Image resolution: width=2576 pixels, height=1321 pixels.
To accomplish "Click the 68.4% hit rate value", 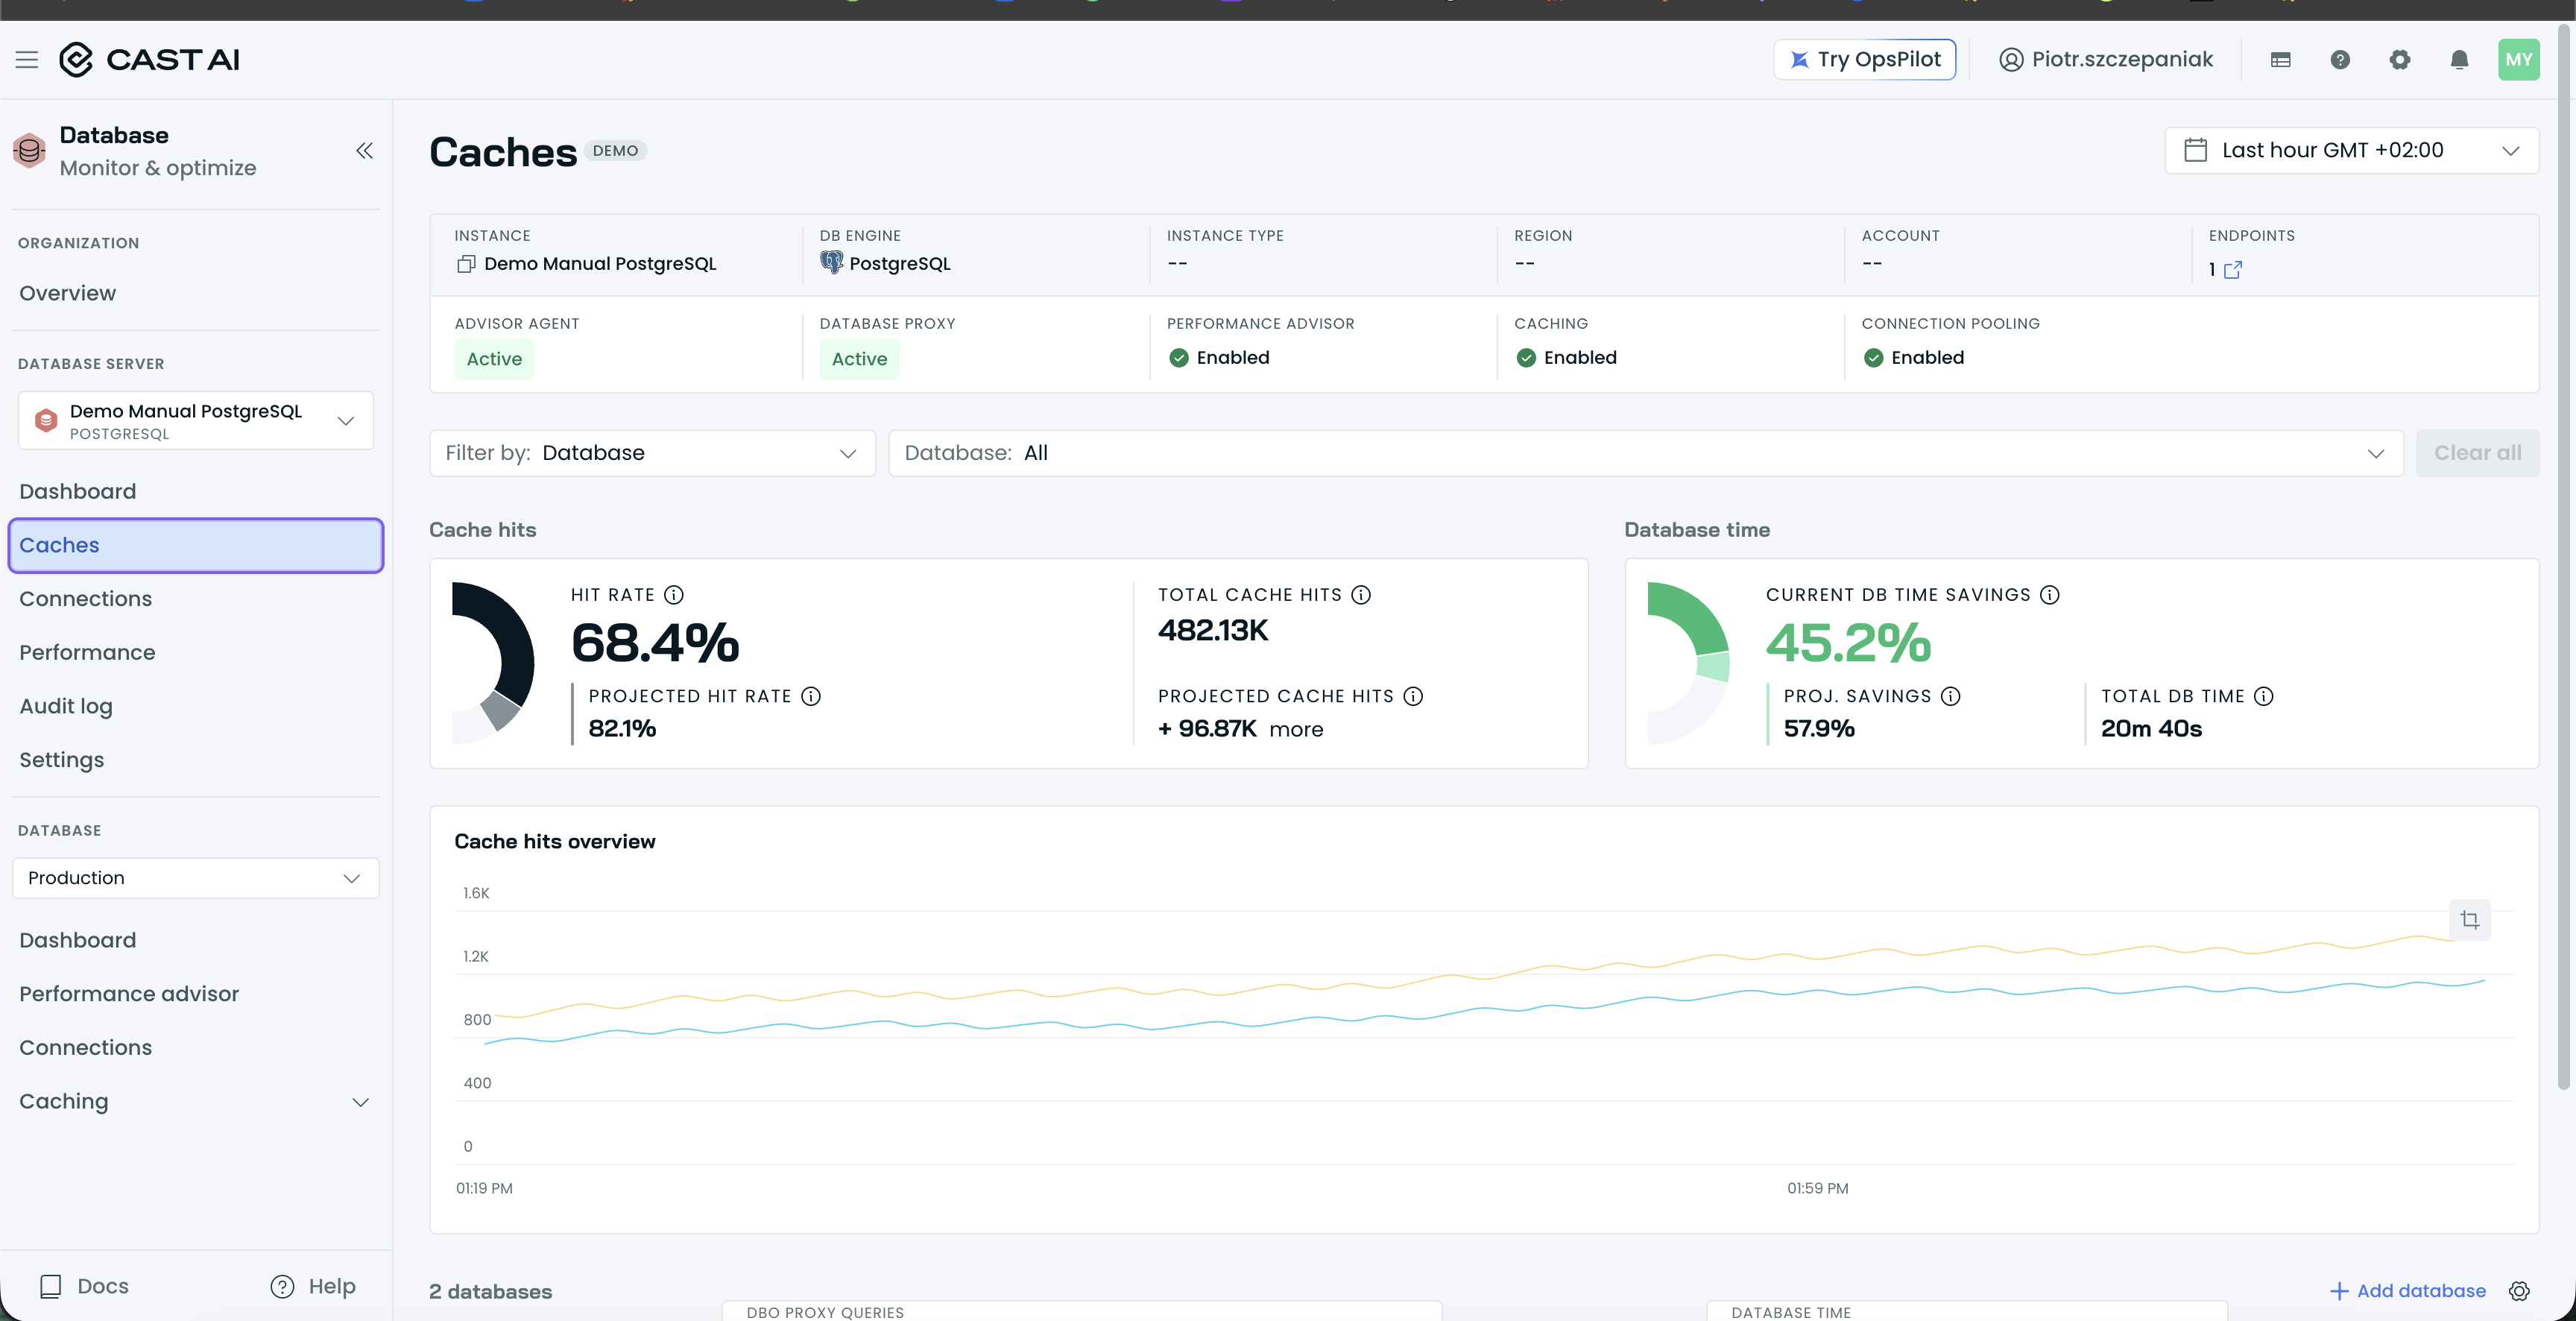I will (655, 643).
